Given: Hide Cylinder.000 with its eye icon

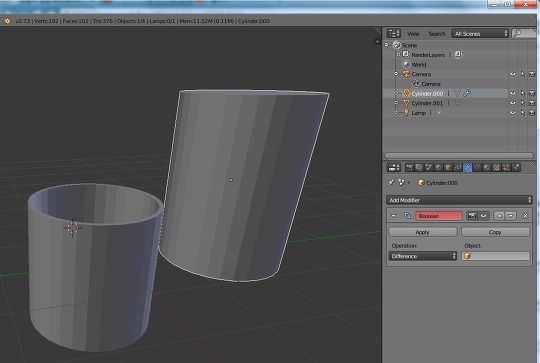Looking at the screenshot, I should tap(513, 93).
